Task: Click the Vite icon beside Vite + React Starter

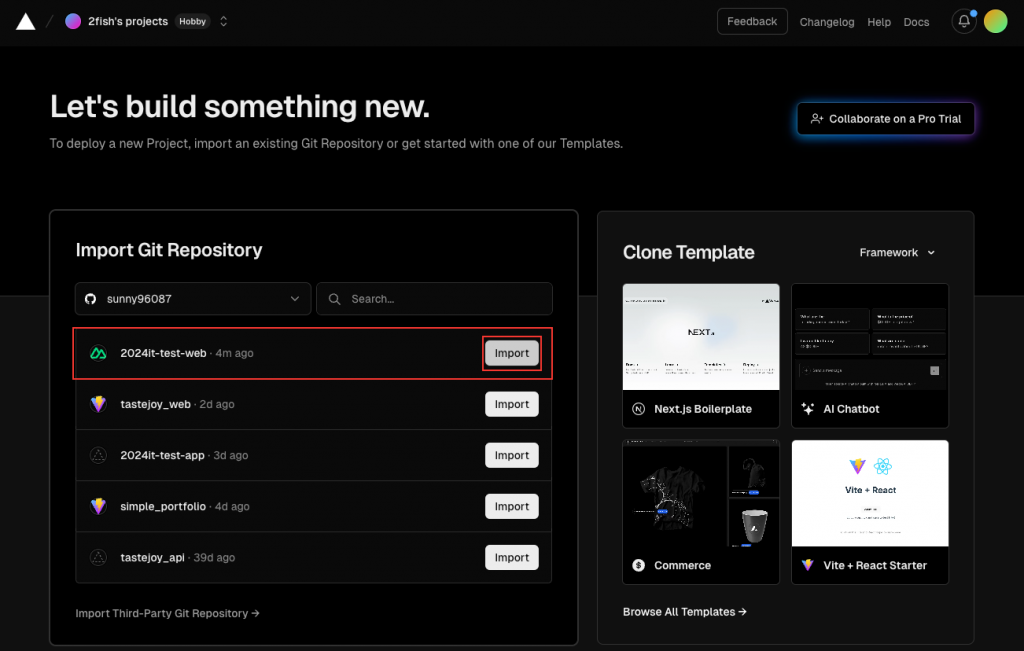Action: click(808, 565)
